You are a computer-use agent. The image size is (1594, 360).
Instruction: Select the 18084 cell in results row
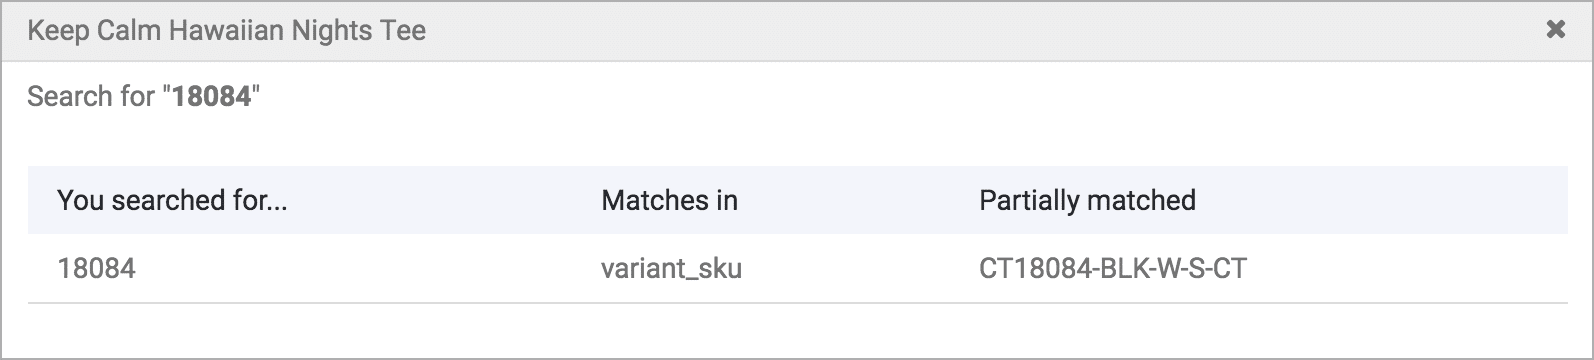coord(97,268)
